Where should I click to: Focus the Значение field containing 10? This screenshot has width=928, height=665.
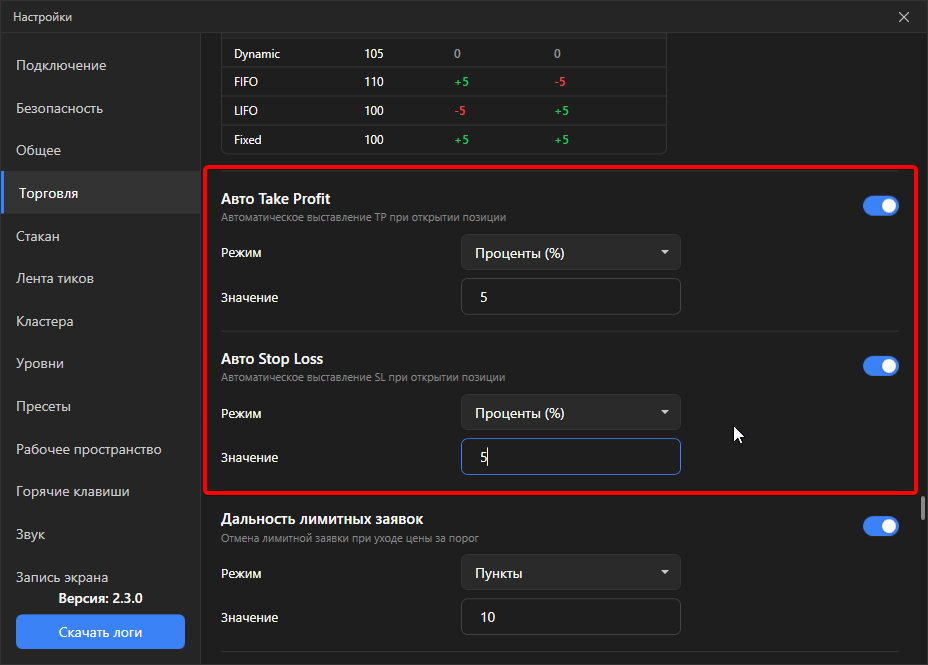coord(571,616)
